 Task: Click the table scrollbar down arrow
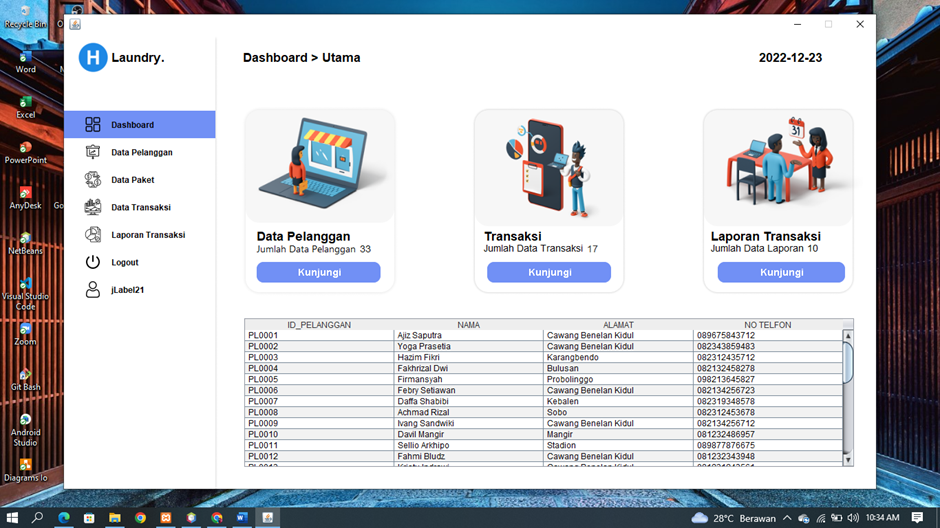point(848,460)
